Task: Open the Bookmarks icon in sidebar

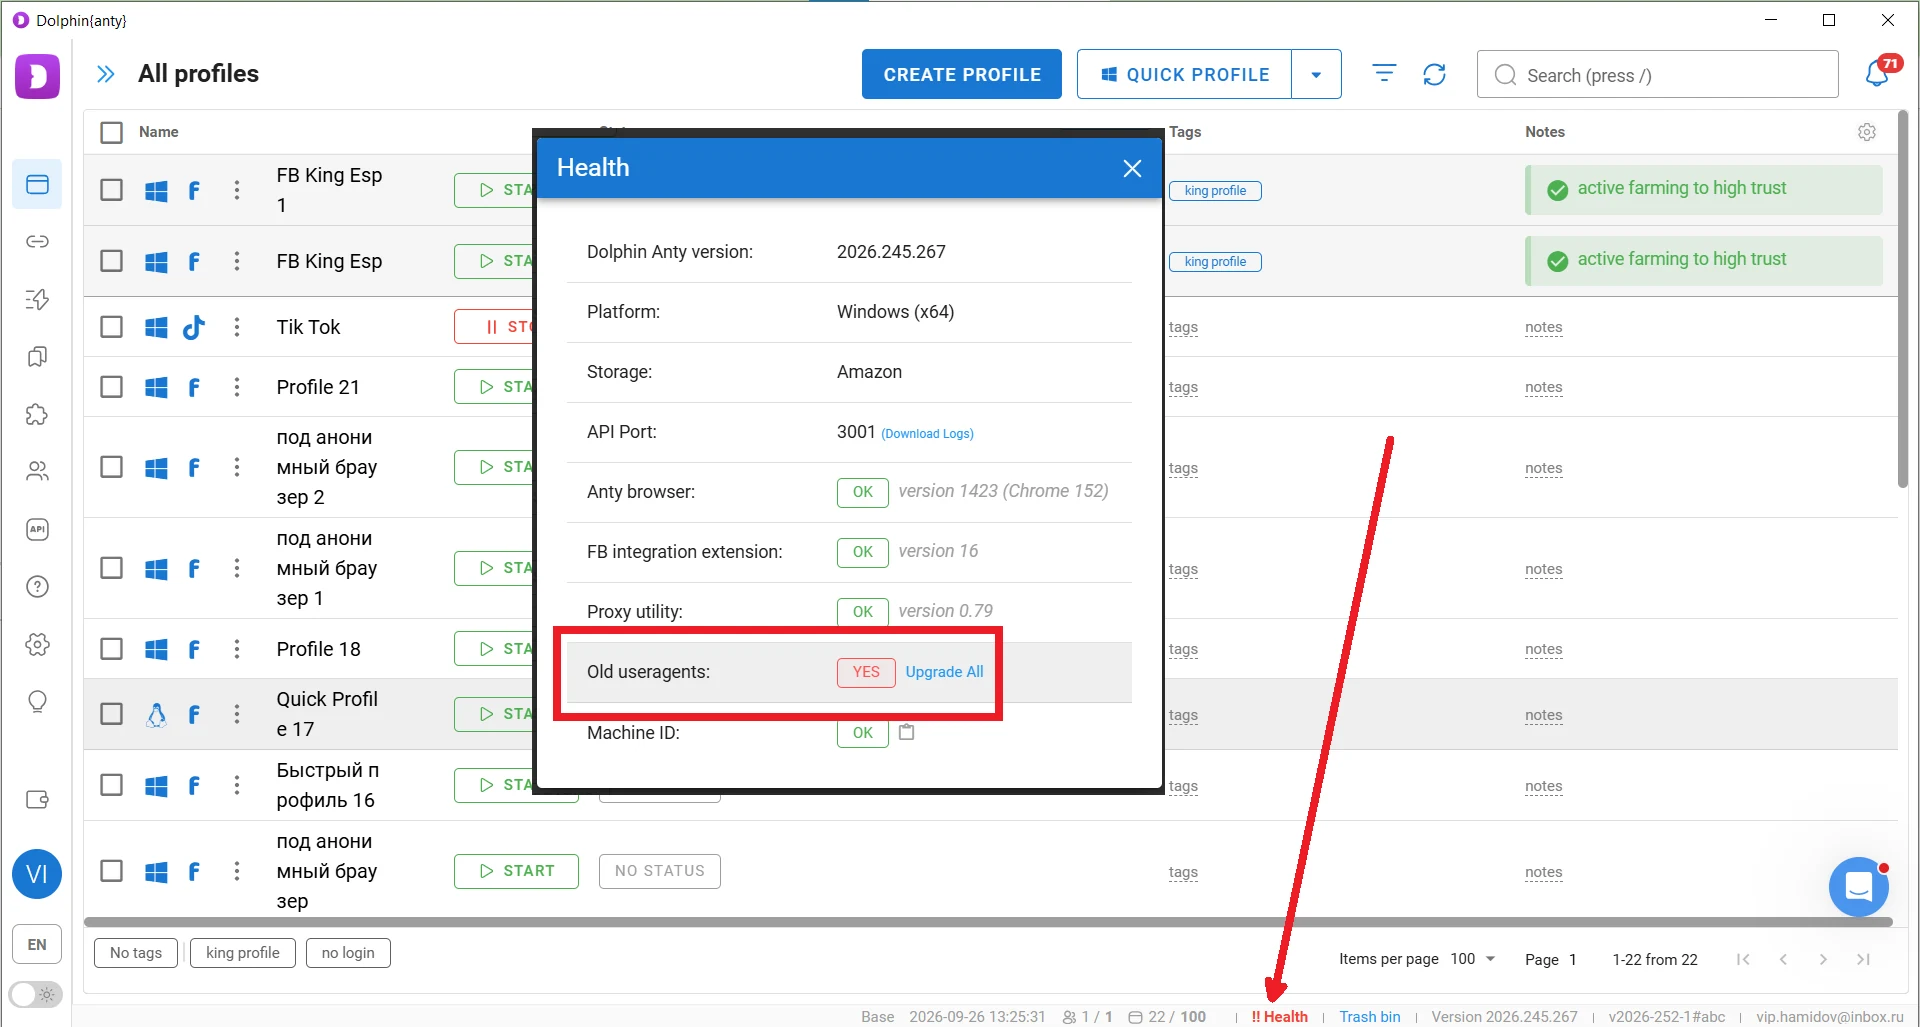Action: 37,357
